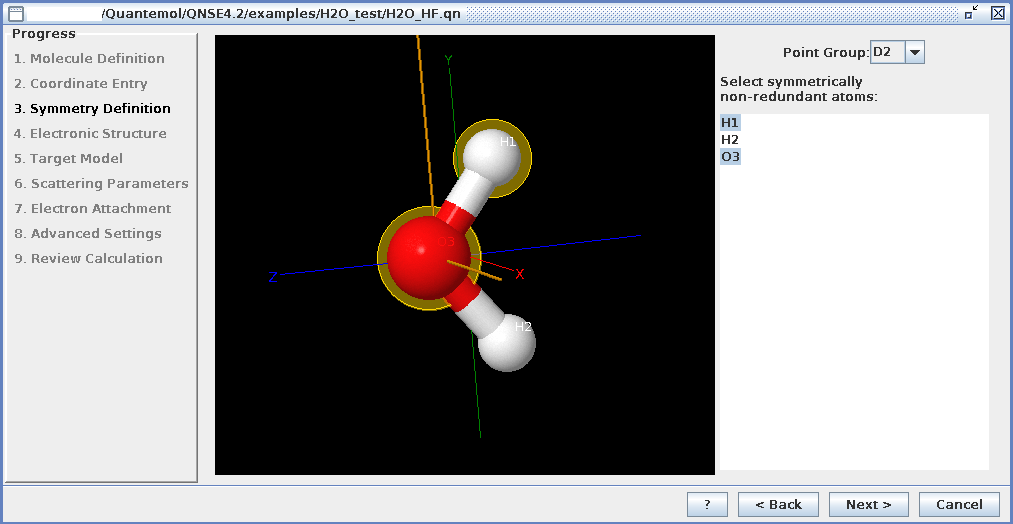Open step 9 Review Calculation
This screenshot has height=524, width=1013.
click(x=88, y=259)
